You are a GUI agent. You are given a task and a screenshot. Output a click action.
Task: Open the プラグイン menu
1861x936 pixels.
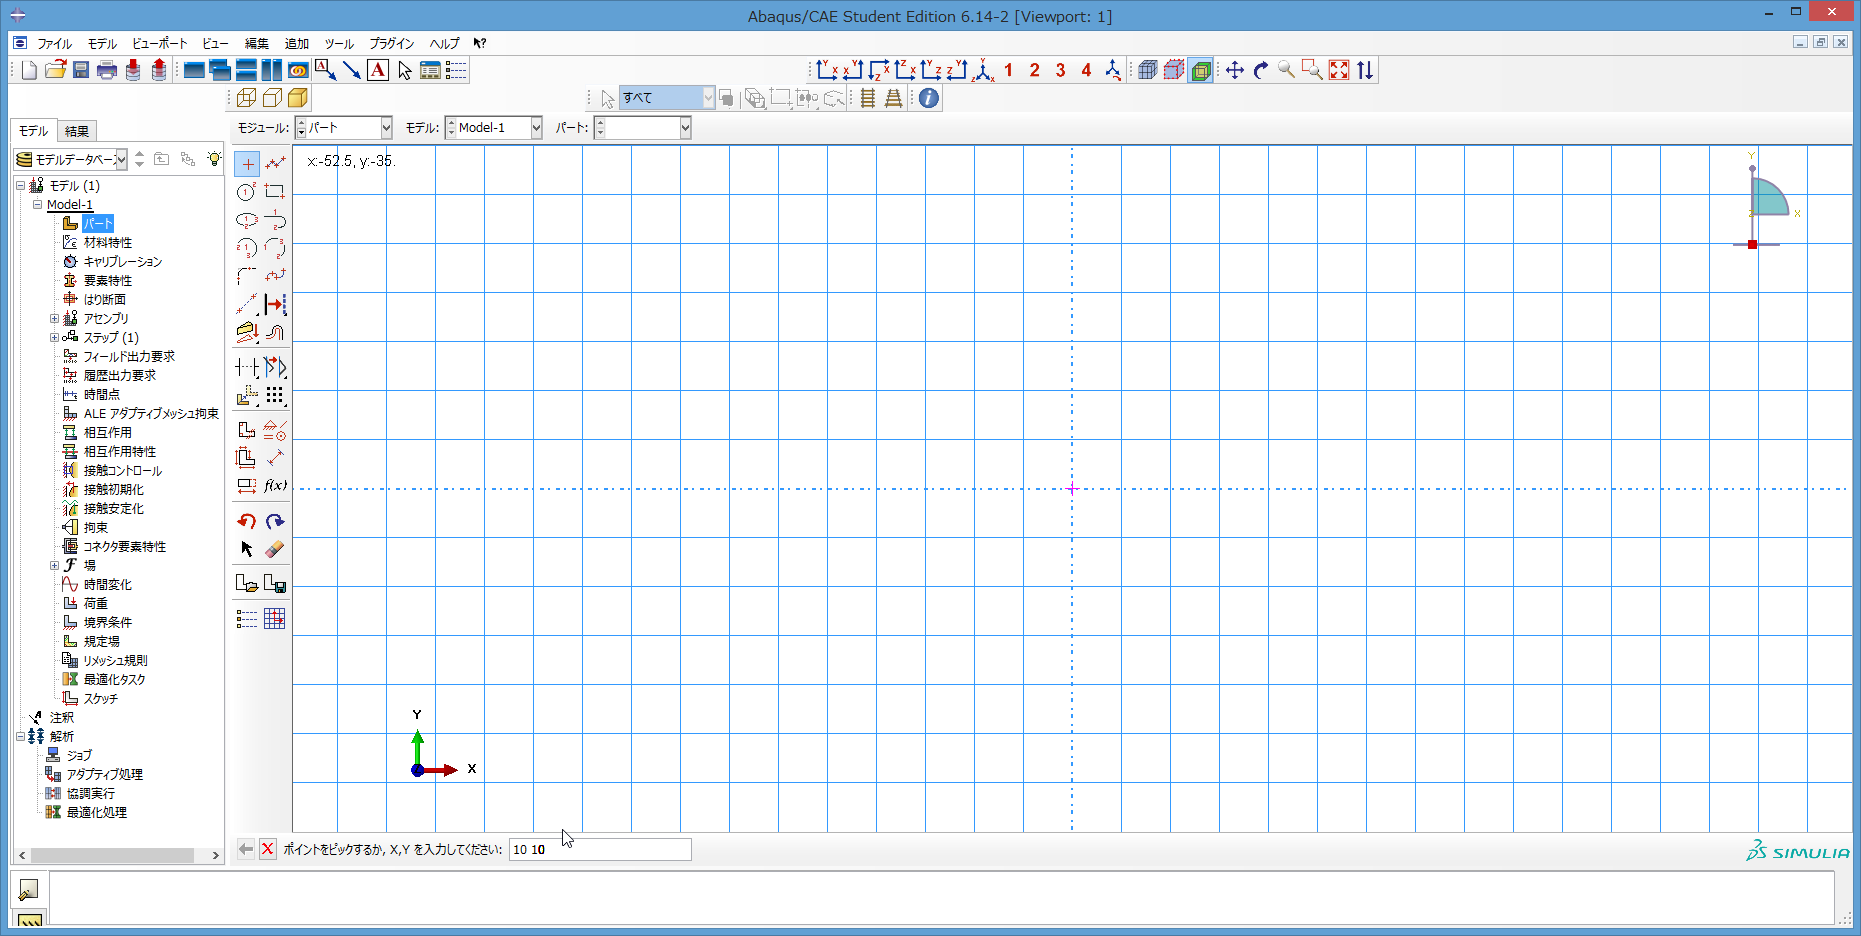[392, 44]
